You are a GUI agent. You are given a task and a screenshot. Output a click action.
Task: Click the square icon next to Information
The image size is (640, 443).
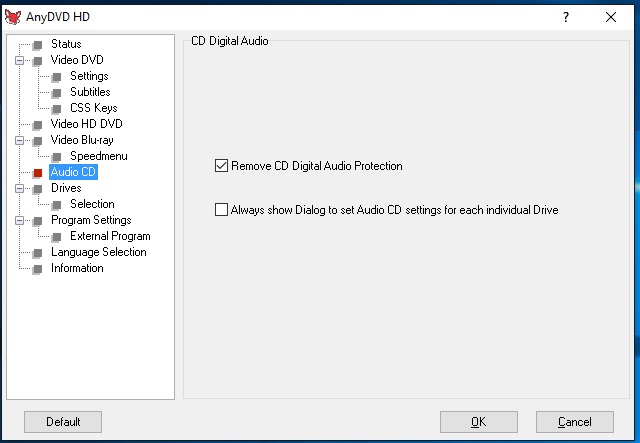38,268
